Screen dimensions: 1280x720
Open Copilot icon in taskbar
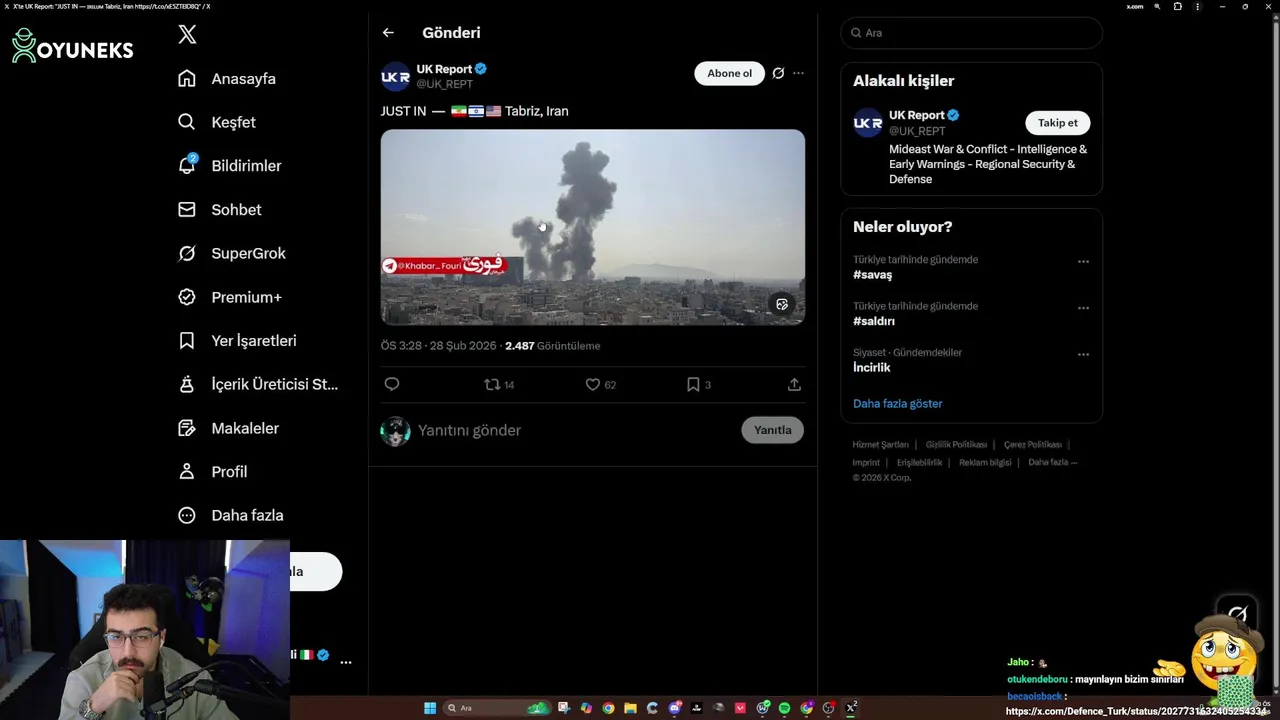[x=586, y=708]
